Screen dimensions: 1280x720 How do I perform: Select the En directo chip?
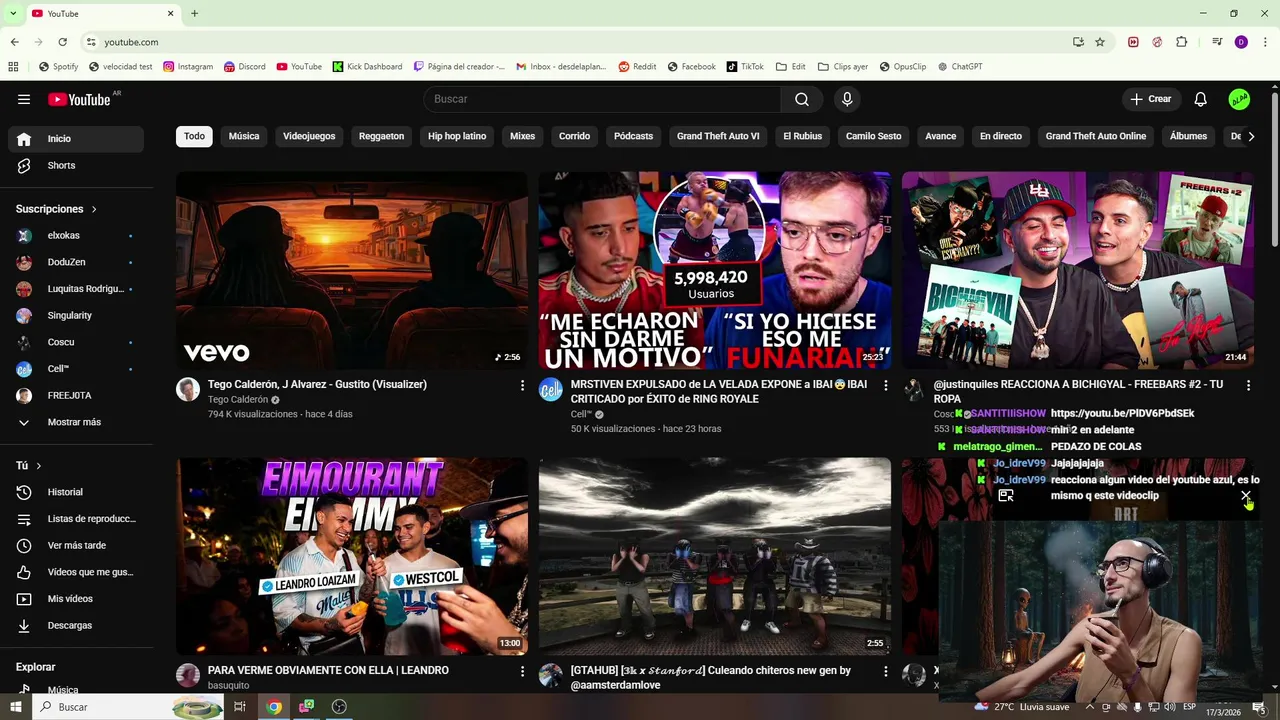pyautogui.click(x=1001, y=136)
